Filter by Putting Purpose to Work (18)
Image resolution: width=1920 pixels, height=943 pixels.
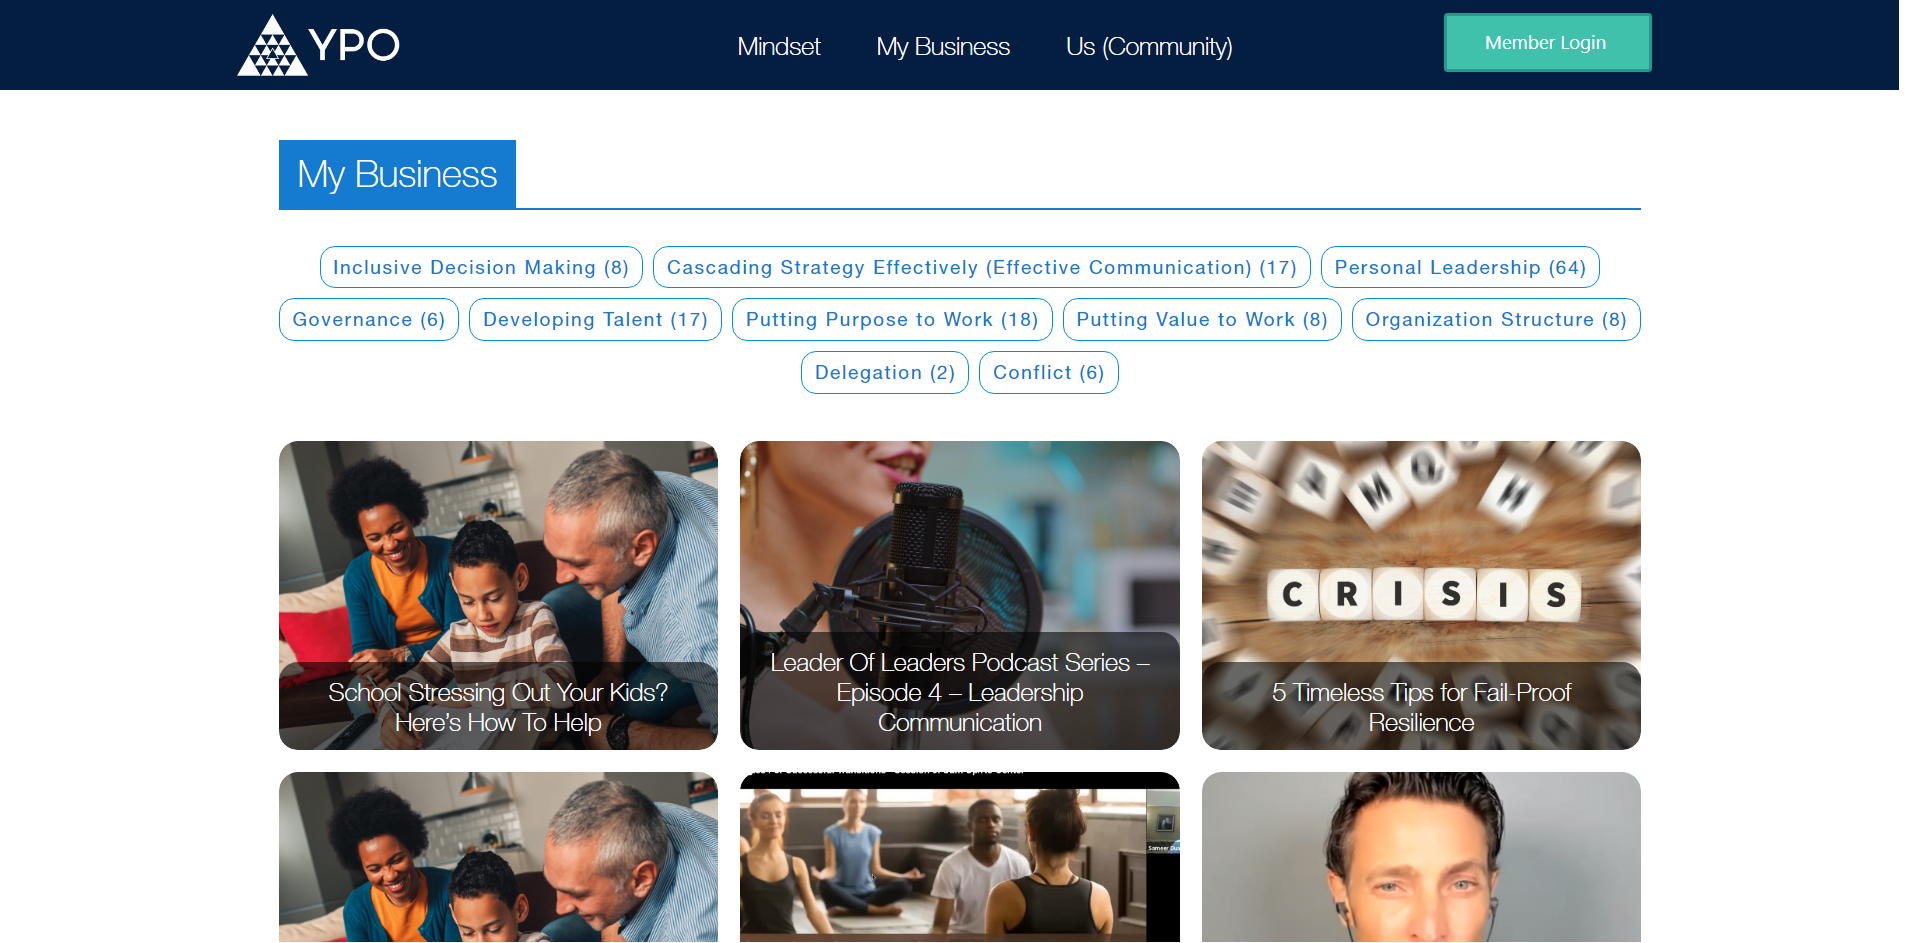click(x=892, y=319)
